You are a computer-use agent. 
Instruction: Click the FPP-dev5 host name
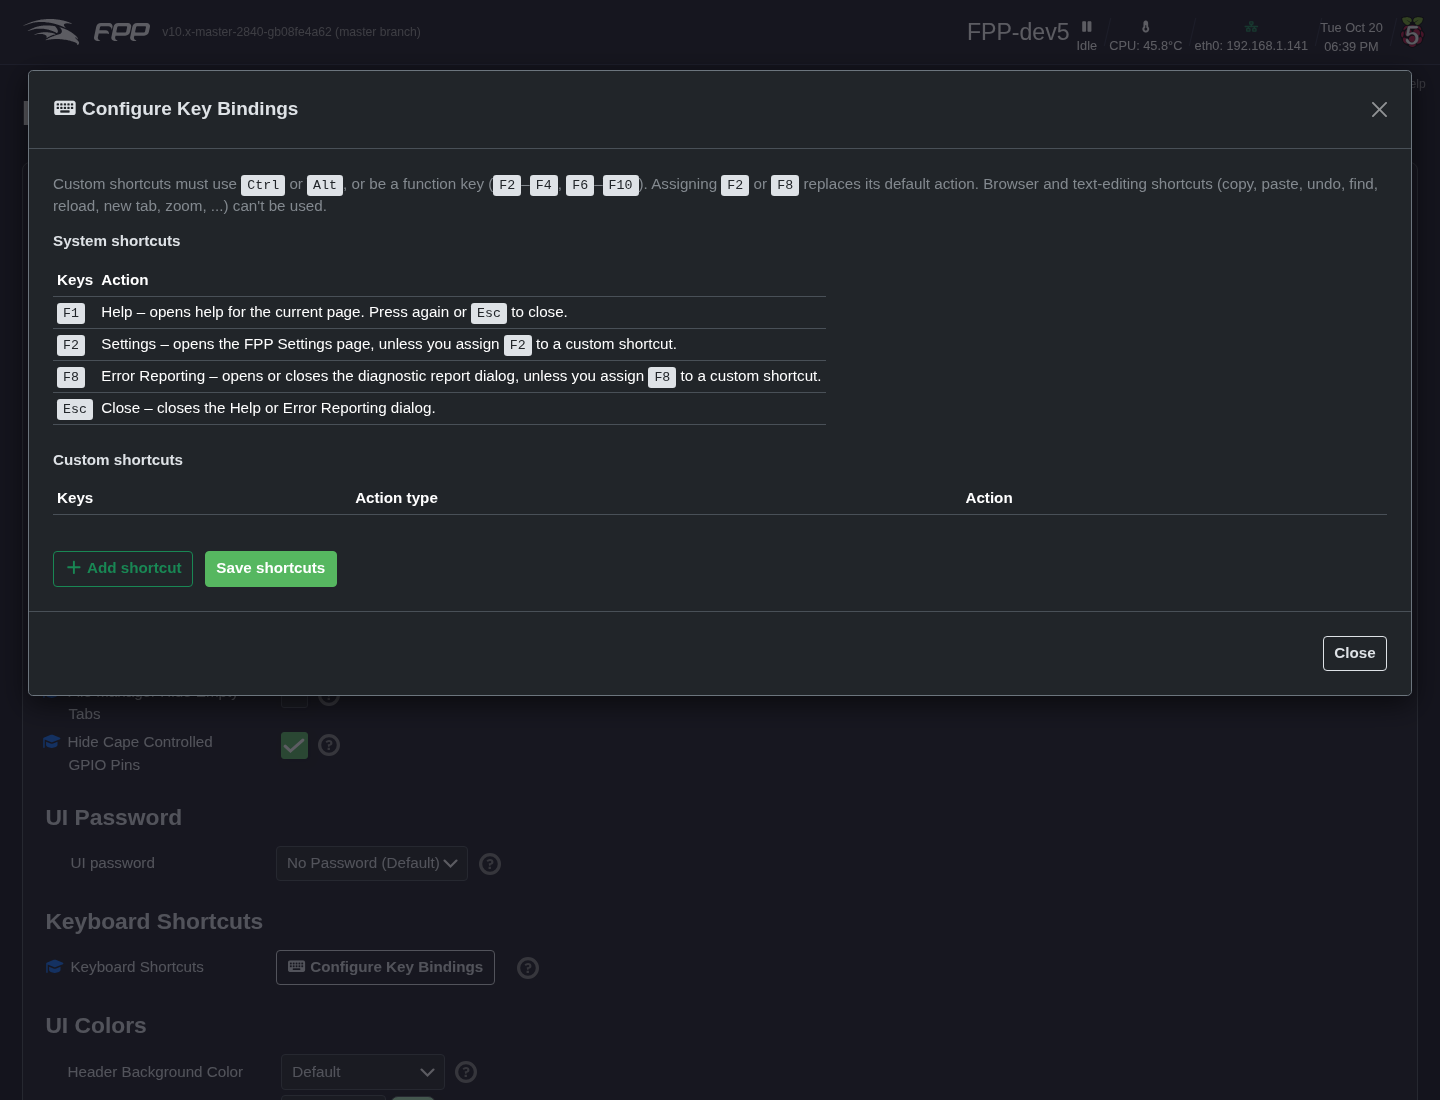click(1018, 32)
